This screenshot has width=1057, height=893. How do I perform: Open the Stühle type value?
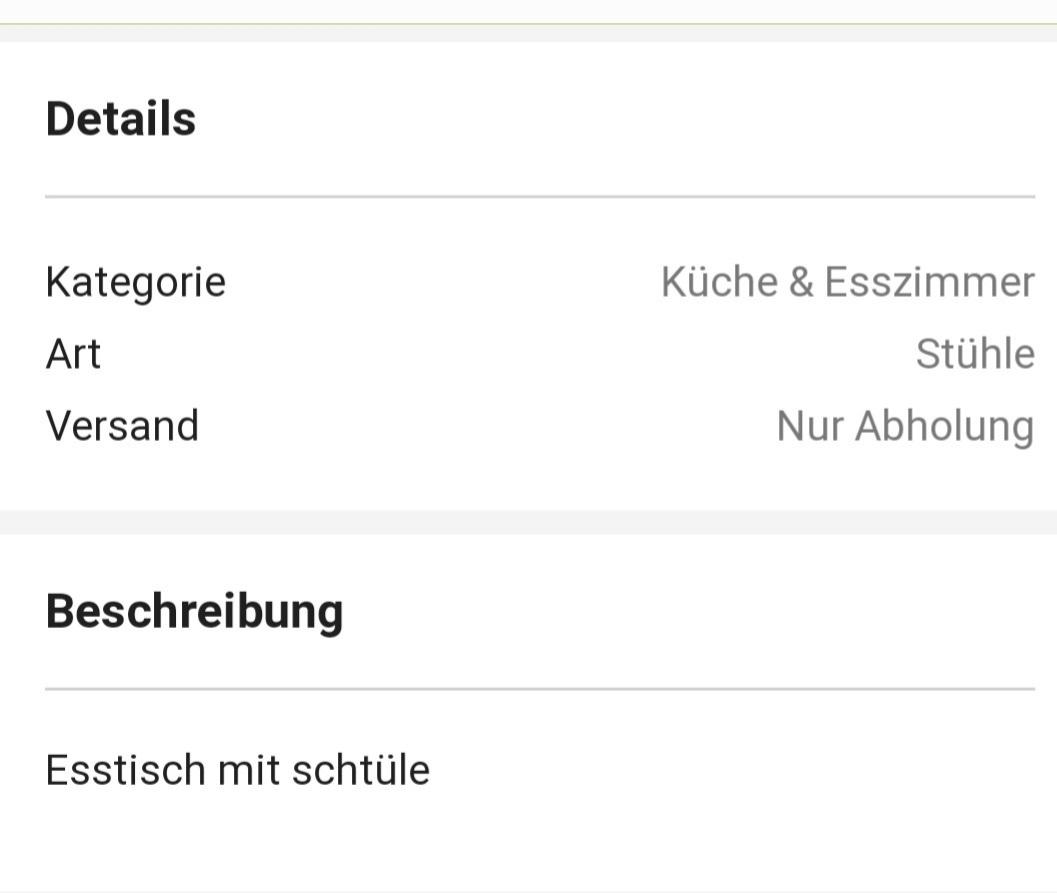coord(975,354)
